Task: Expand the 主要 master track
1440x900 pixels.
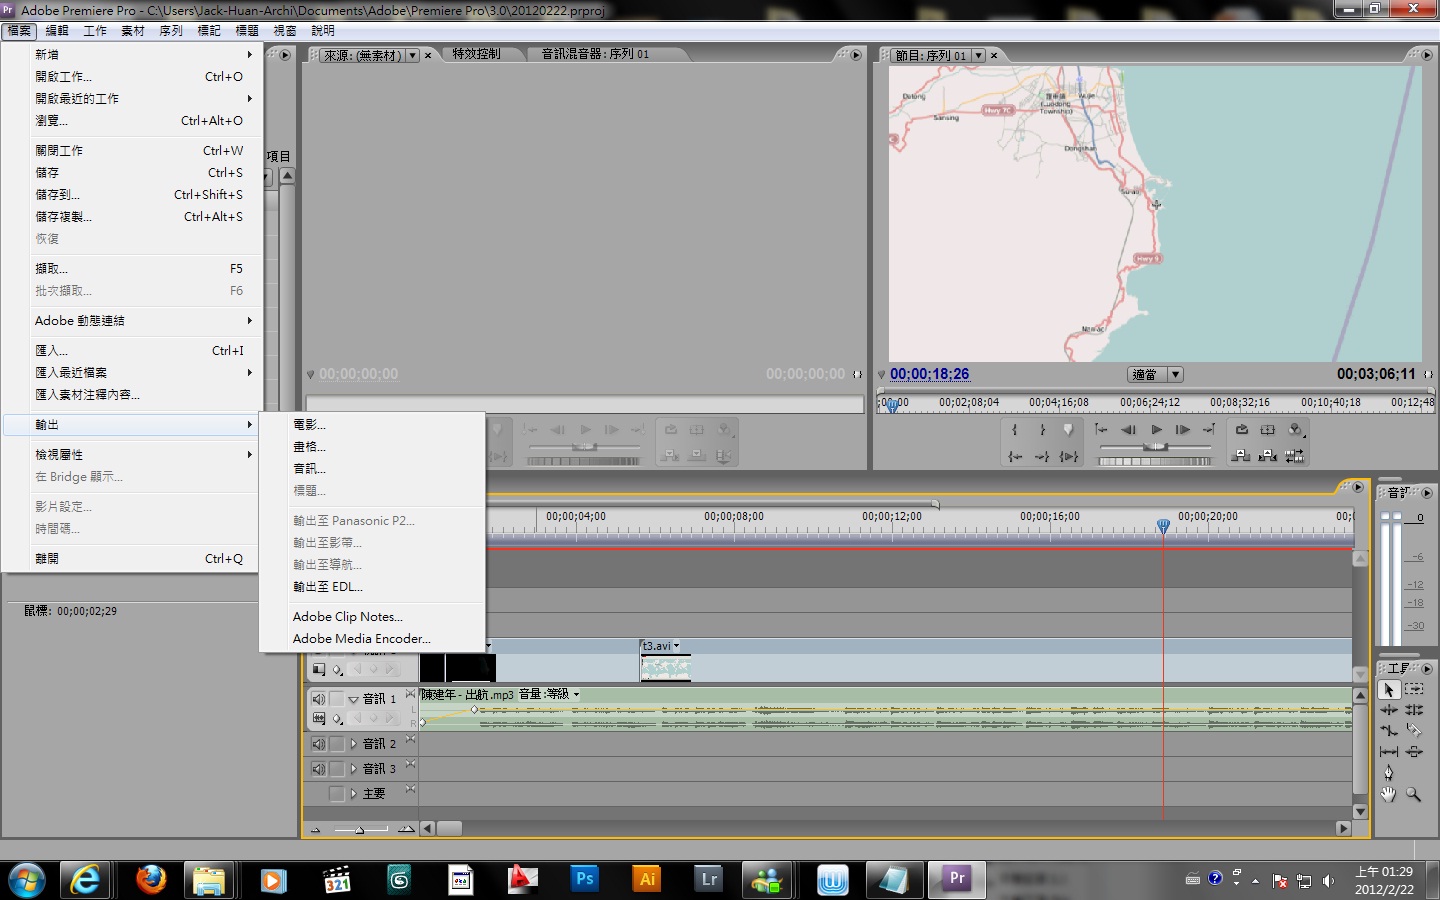Action: [x=353, y=794]
